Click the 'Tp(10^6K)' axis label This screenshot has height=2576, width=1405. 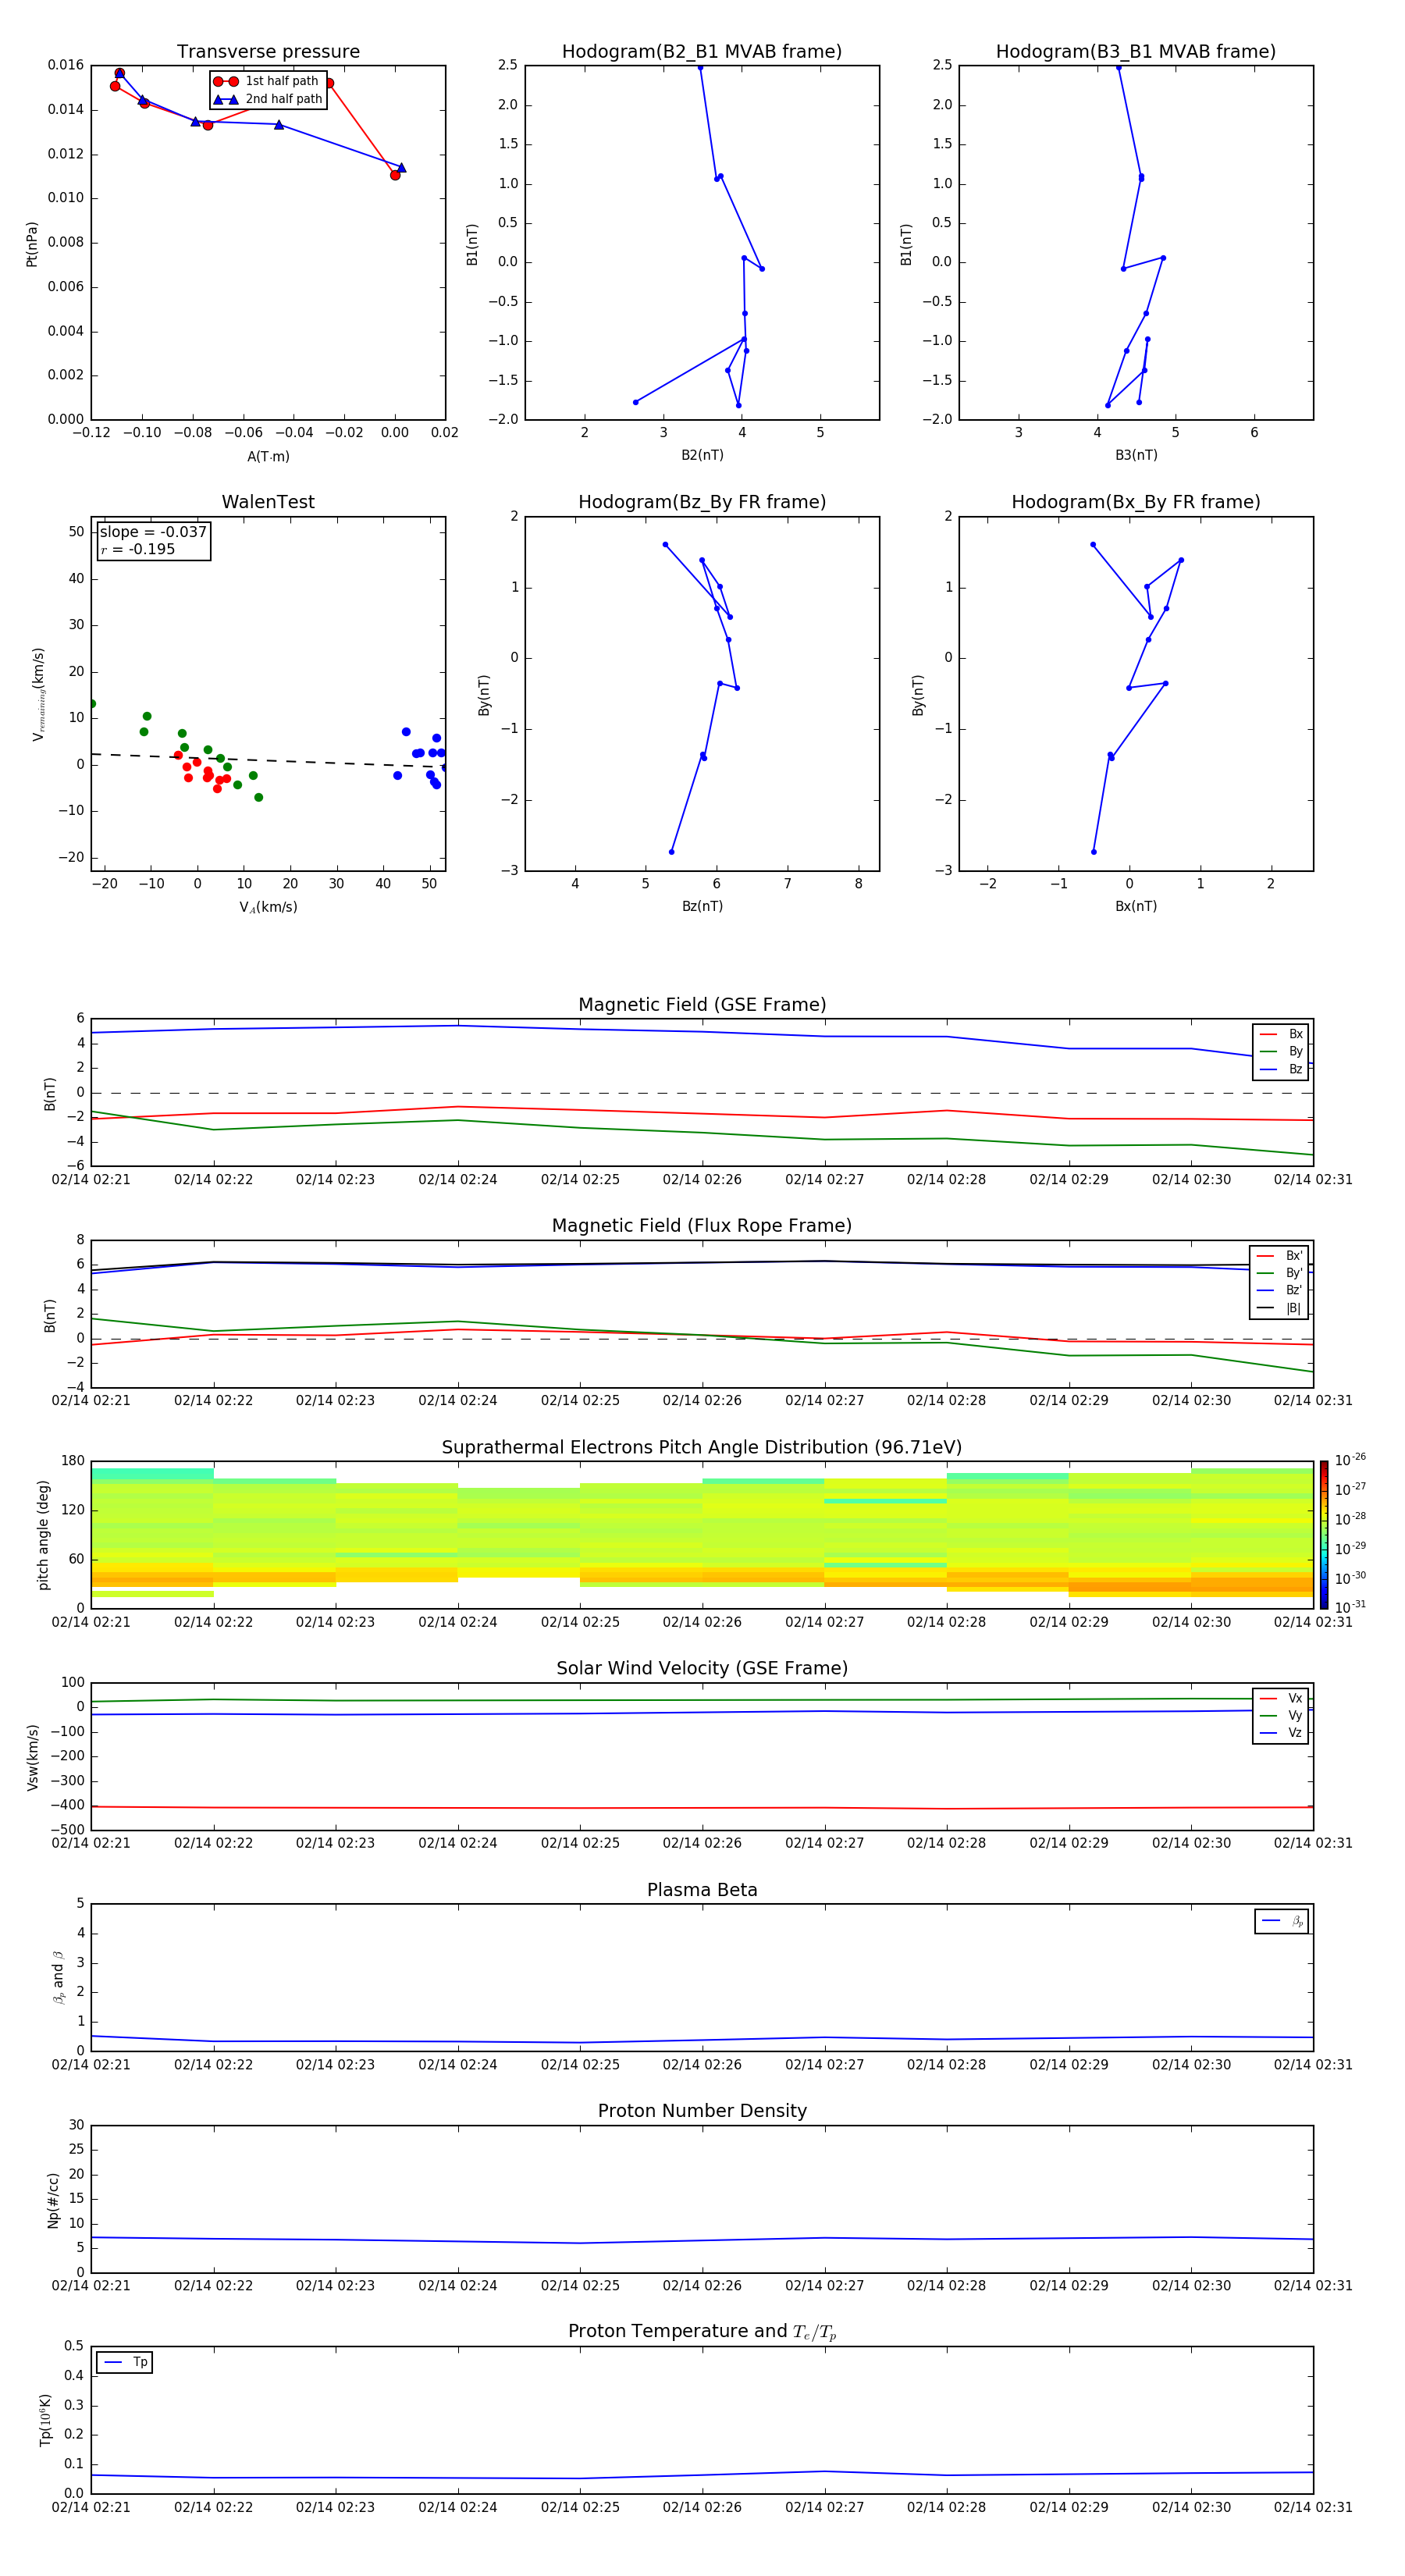[45, 2420]
